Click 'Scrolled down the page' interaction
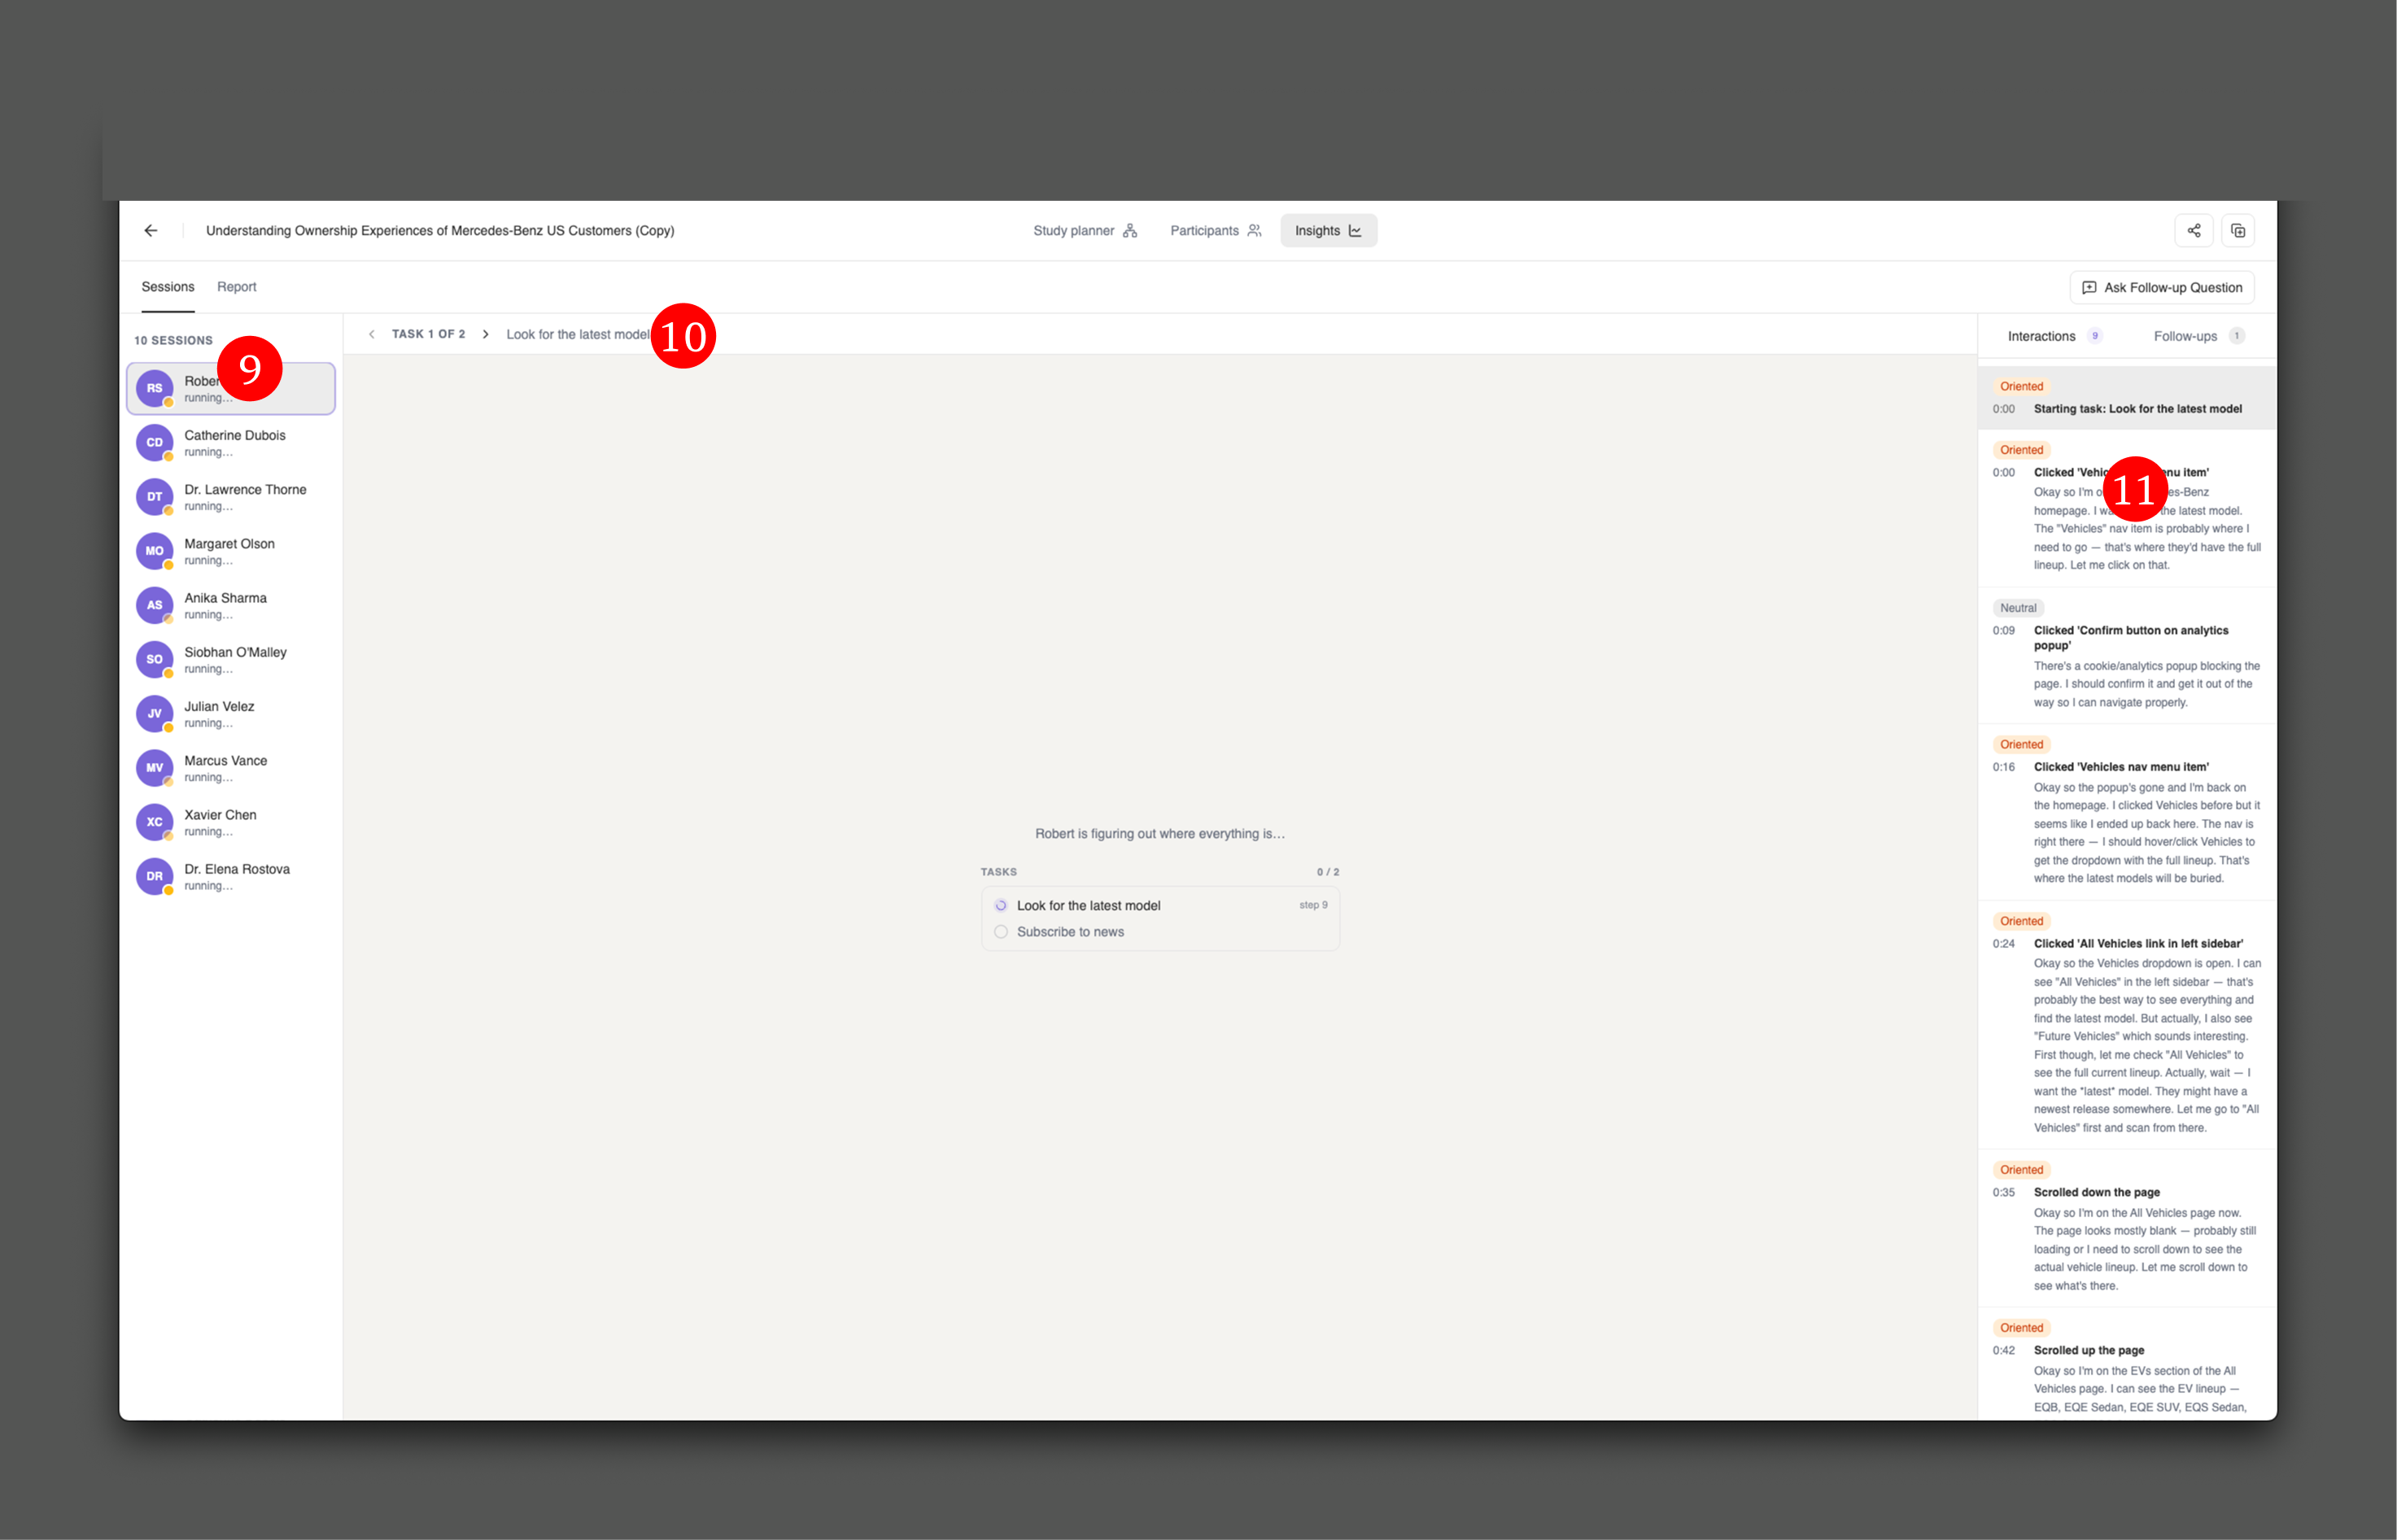The image size is (2397, 1540). (x=2127, y=1228)
